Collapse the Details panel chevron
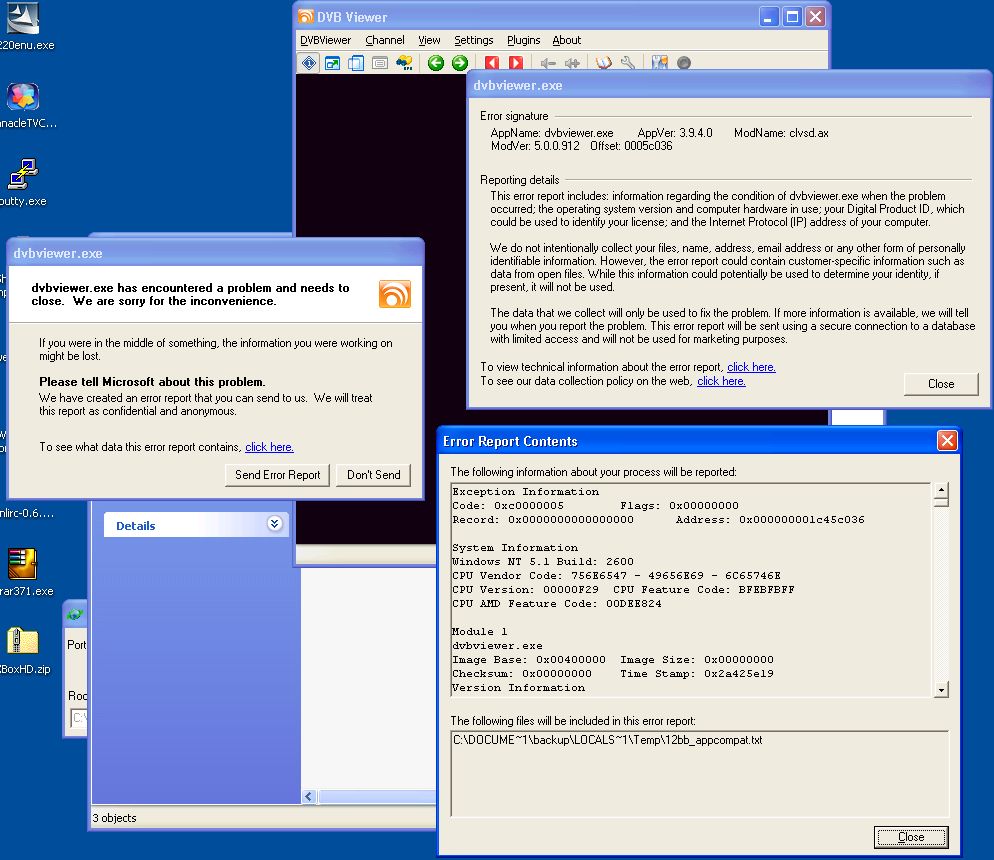994x860 pixels. [x=275, y=524]
